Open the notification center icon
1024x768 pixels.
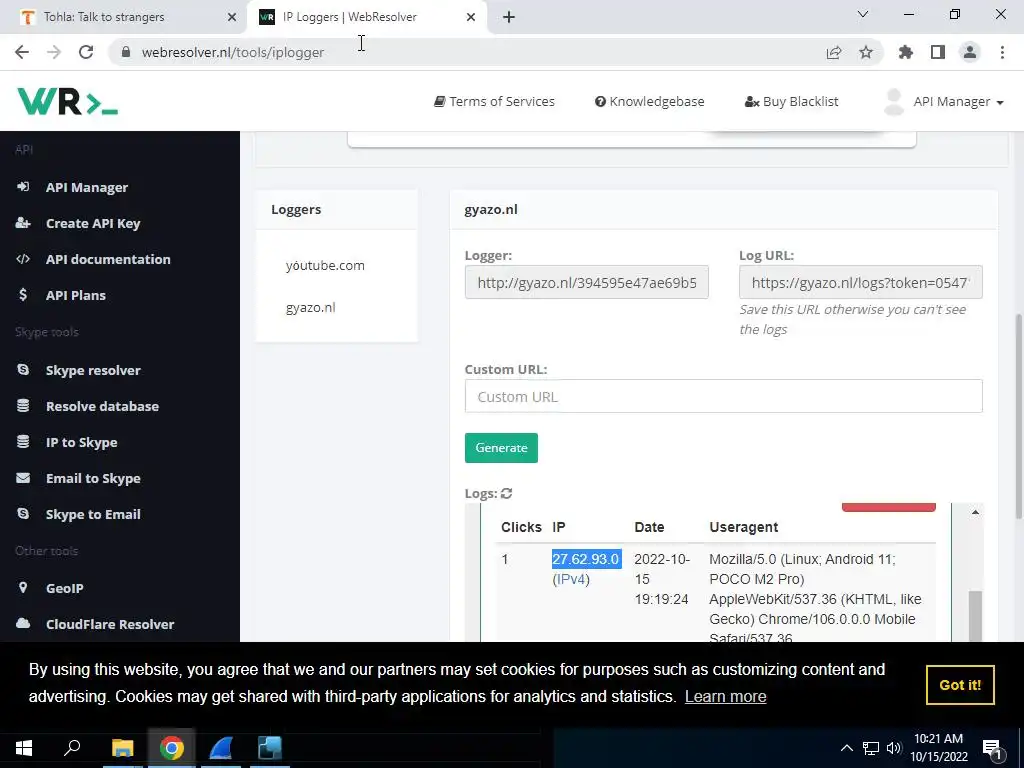992,749
